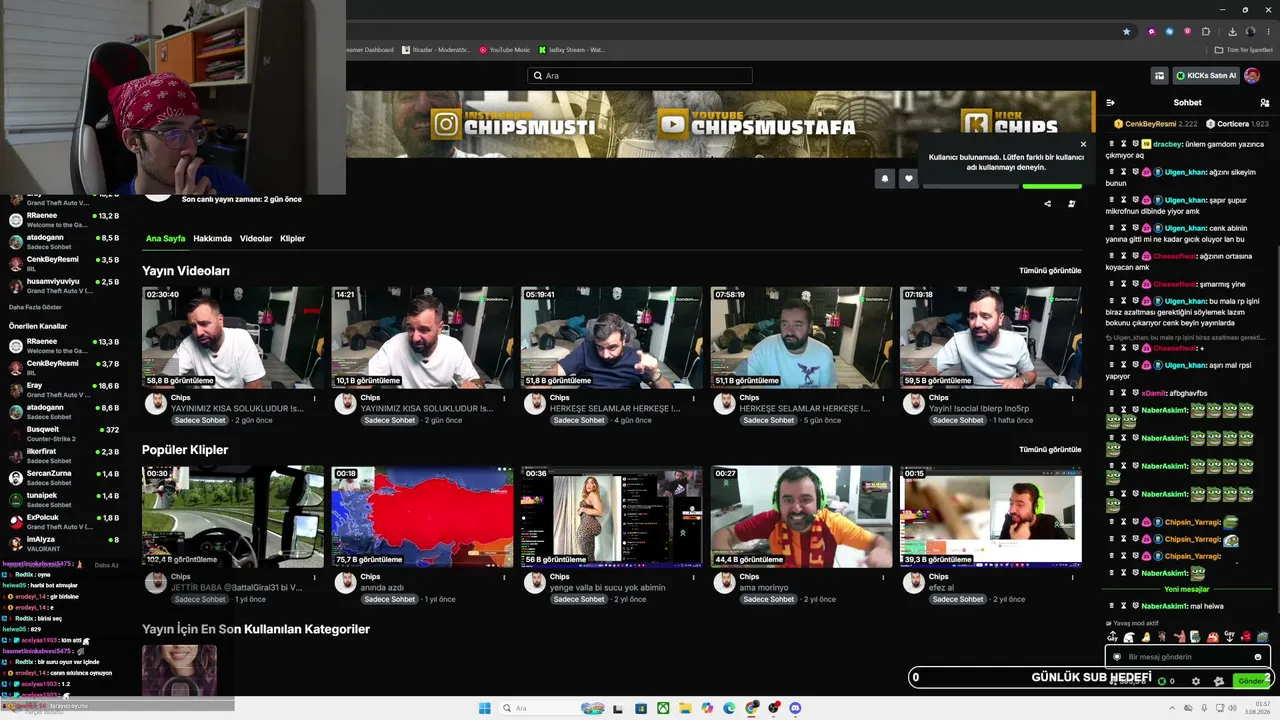
Task: View all Popüler Klipler via Tümünü görüntüle
Action: (x=1050, y=450)
